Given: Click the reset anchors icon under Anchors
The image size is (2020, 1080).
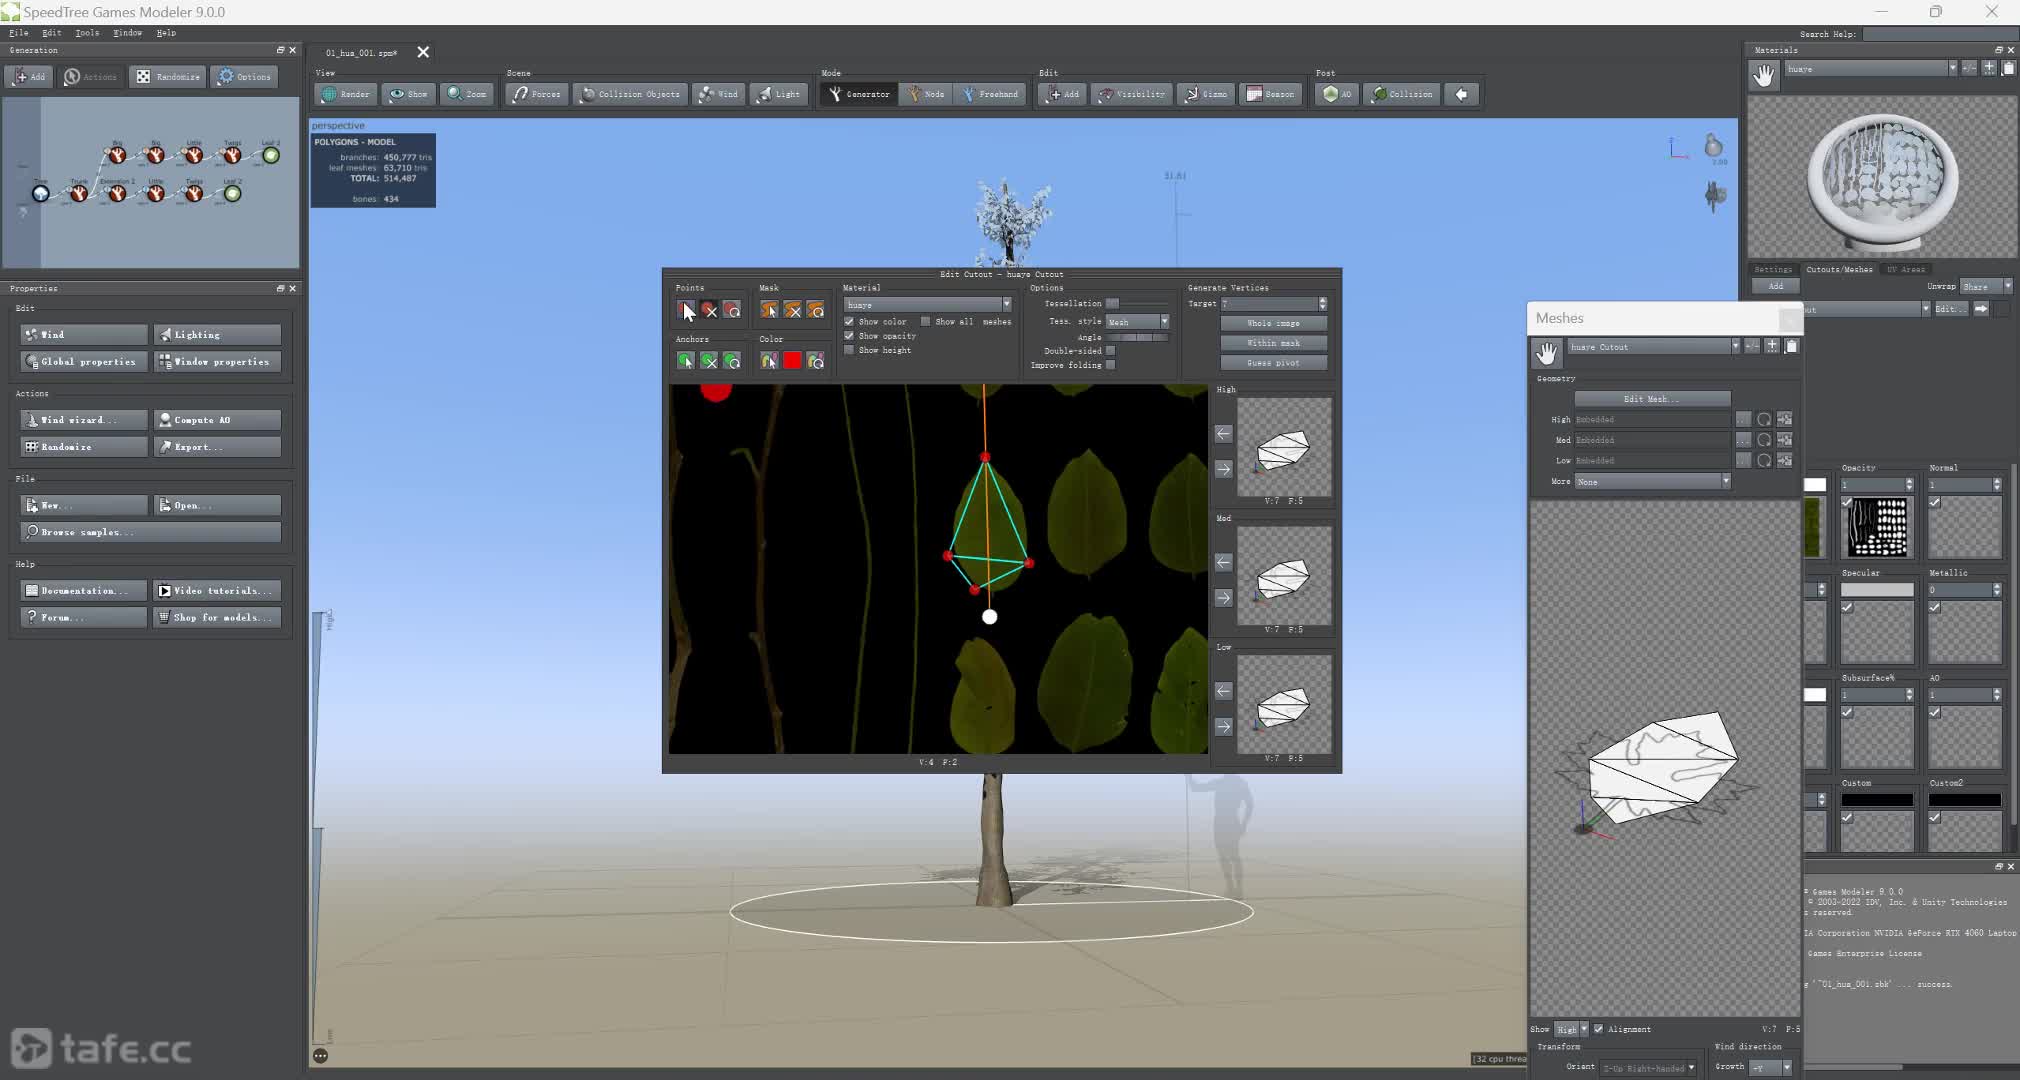Looking at the screenshot, I should pos(732,360).
